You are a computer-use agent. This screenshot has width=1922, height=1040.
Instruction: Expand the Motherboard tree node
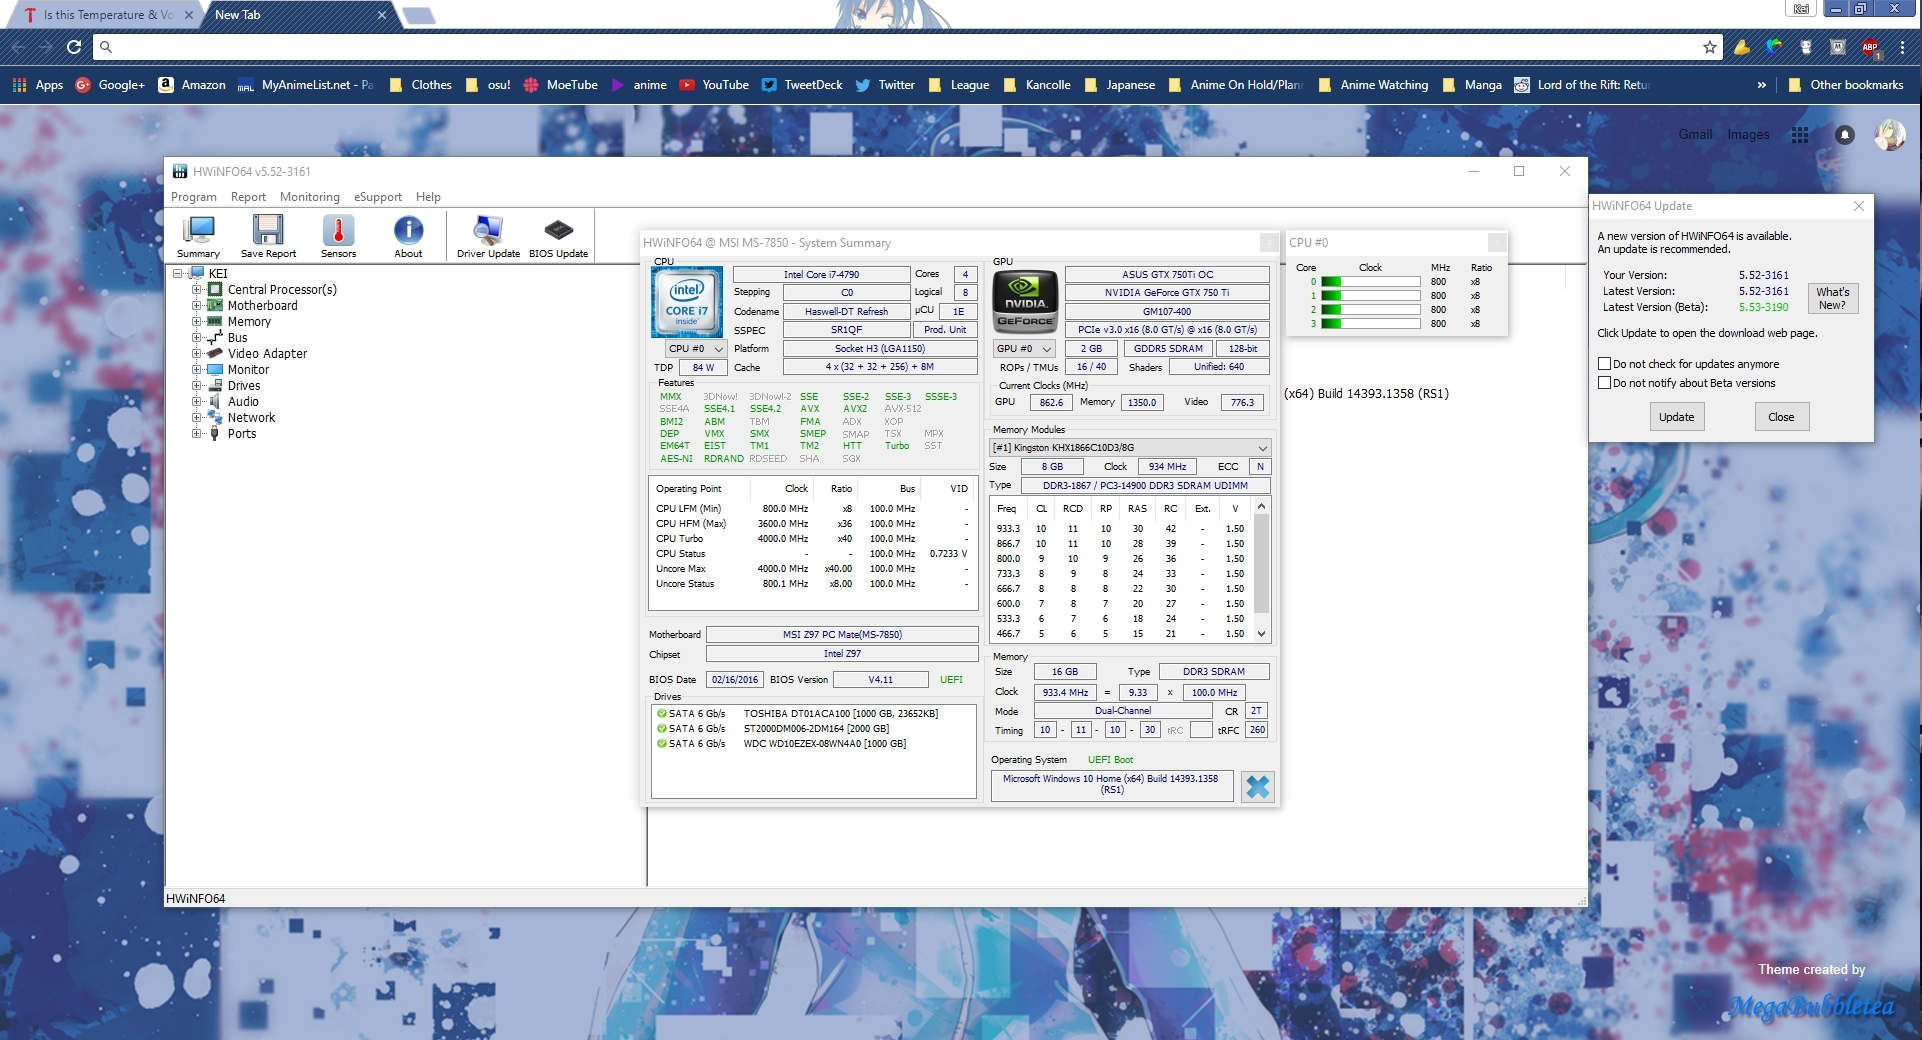[198, 306]
